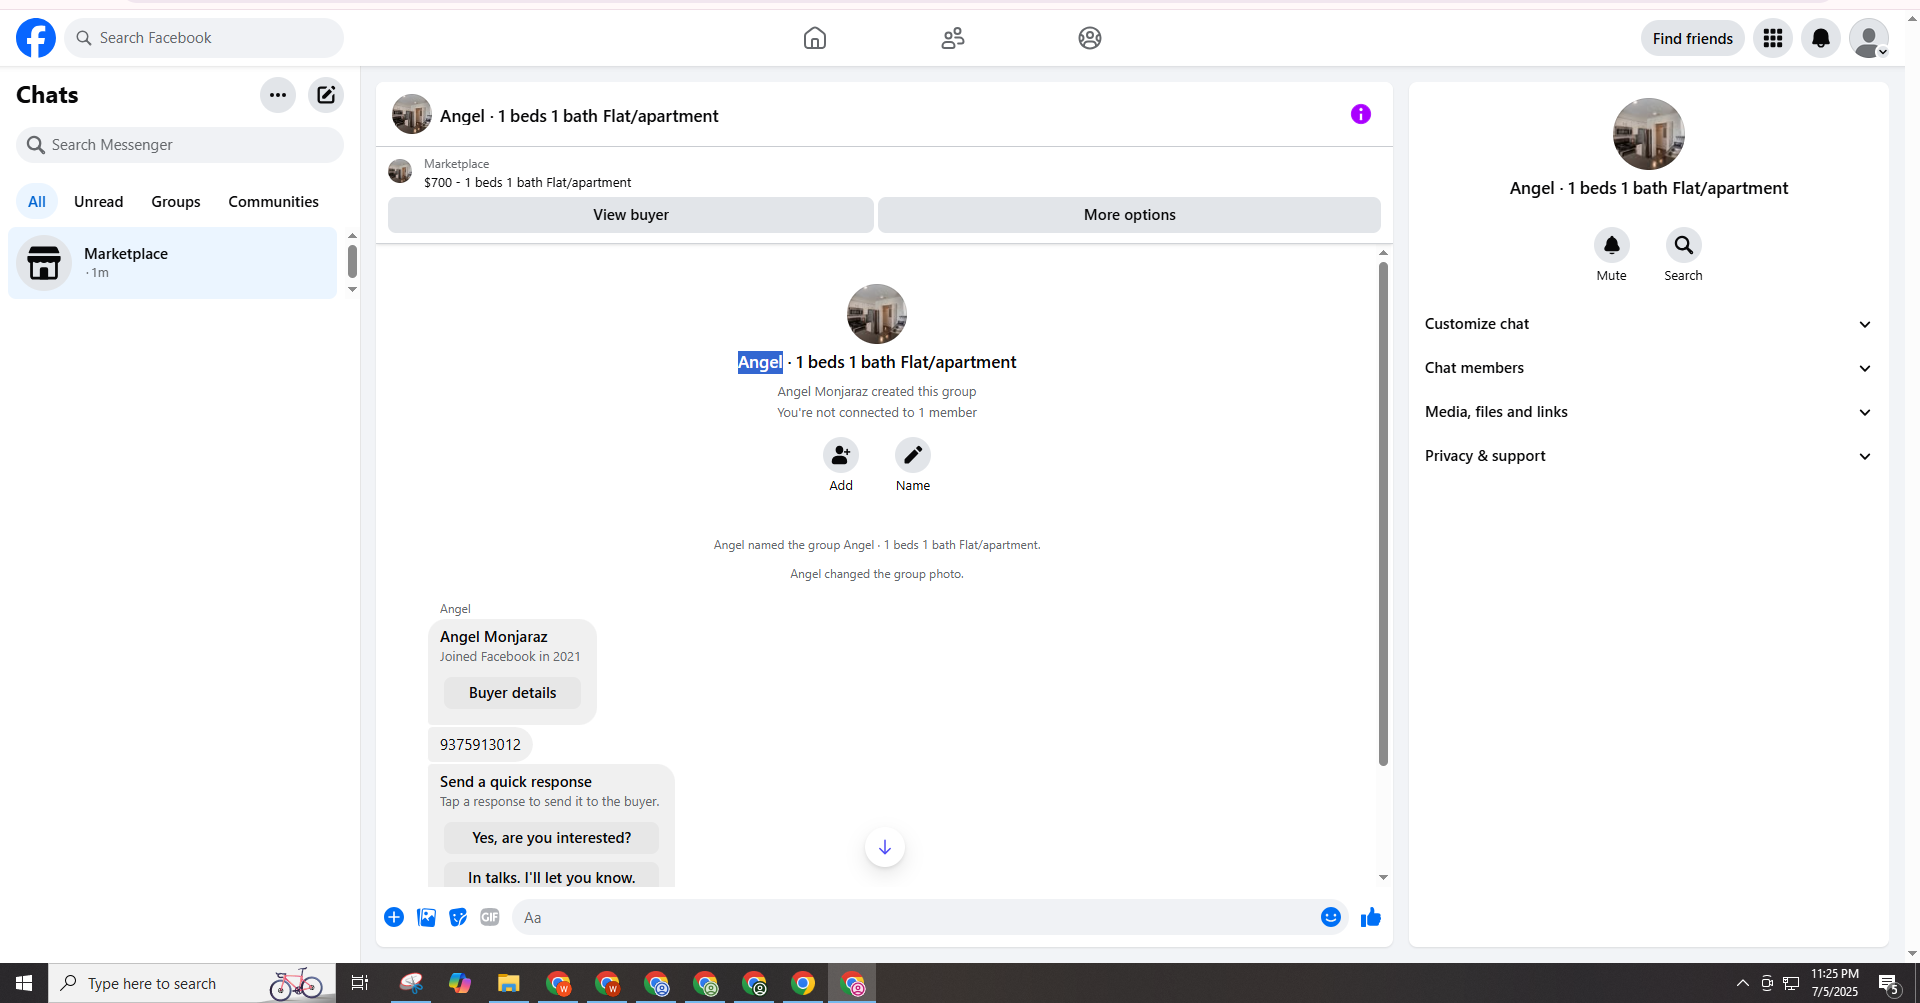The height and width of the screenshot is (1003, 1920).
Task: Choose a sticker with the sticker icon
Action: pyautogui.click(x=458, y=917)
